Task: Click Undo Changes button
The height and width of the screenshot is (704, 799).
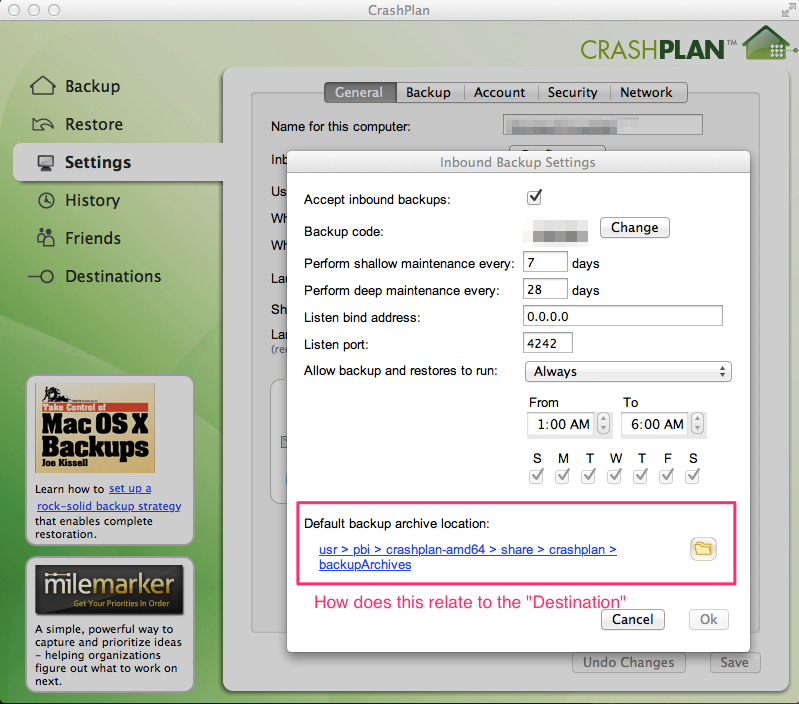Action: pyautogui.click(x=628, y=662)
